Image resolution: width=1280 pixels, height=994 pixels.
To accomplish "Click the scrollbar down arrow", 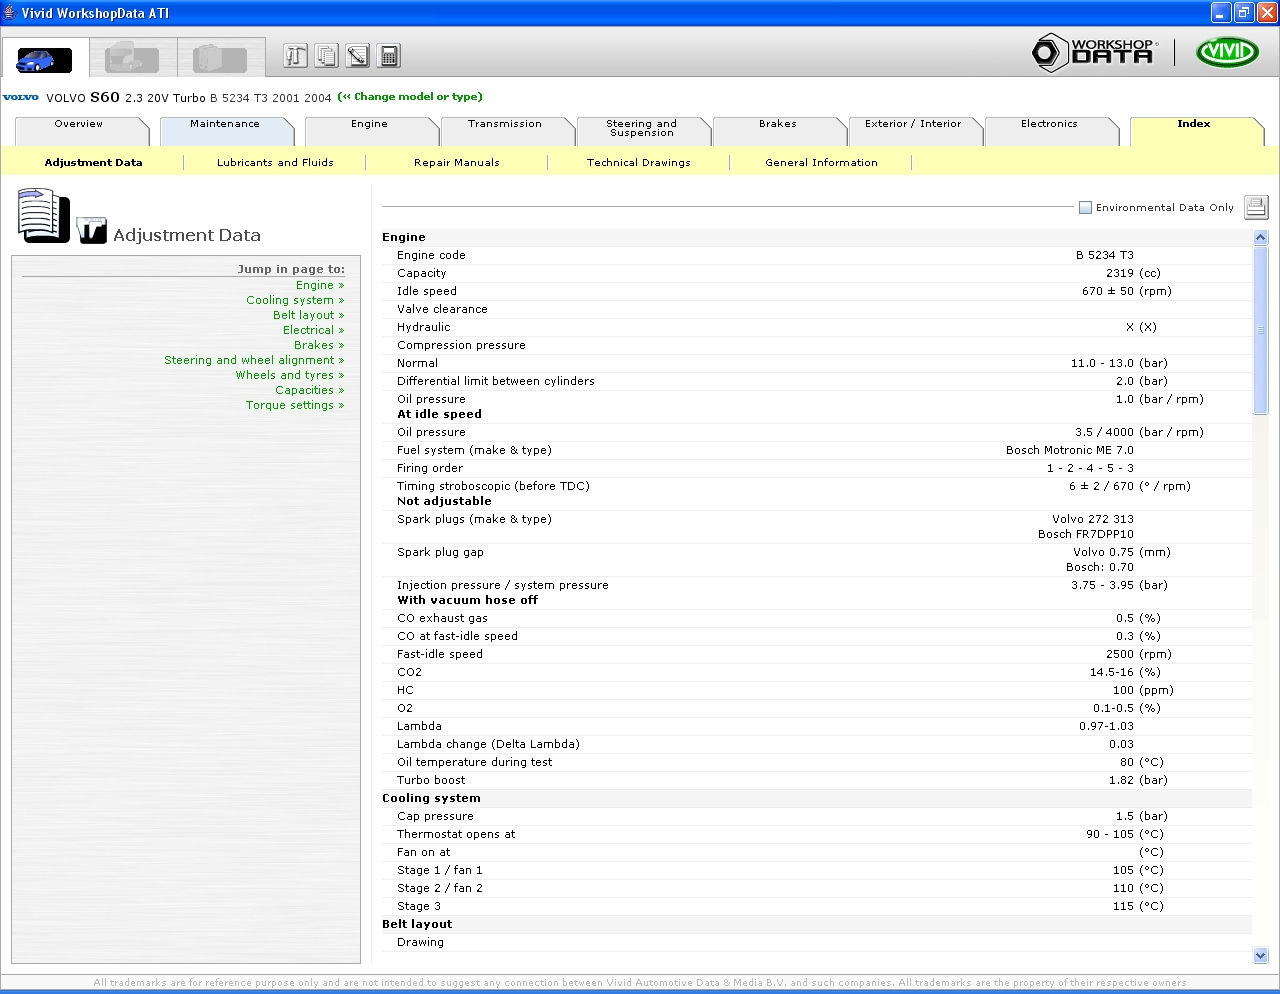I will (x=1260, y=956).
